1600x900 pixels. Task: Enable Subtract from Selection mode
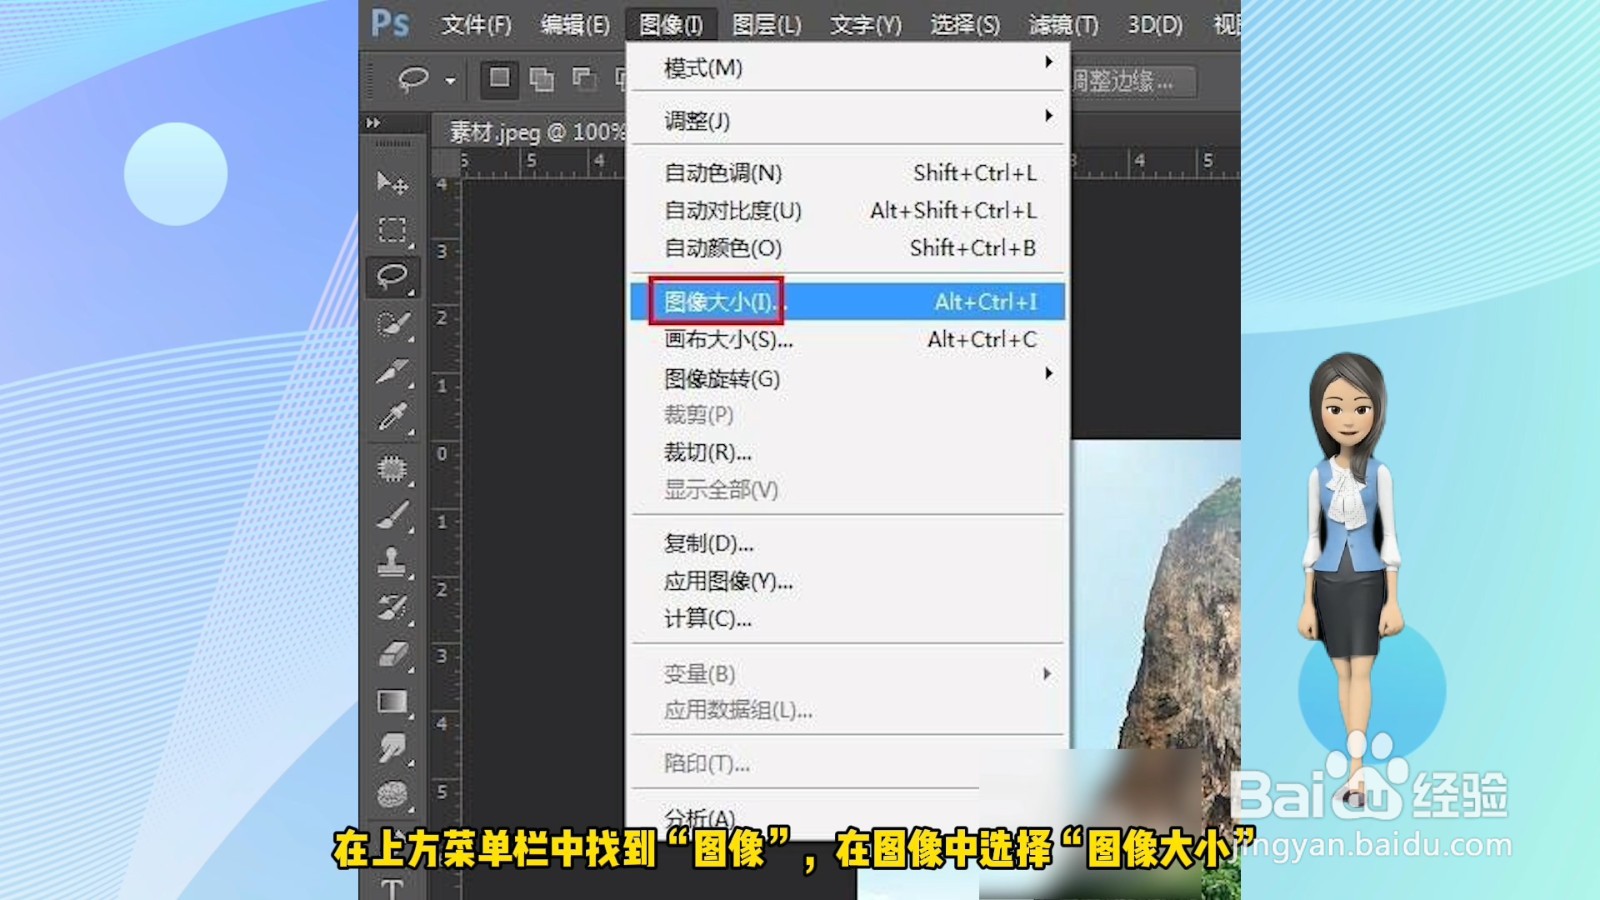click(x=584, y=80)
